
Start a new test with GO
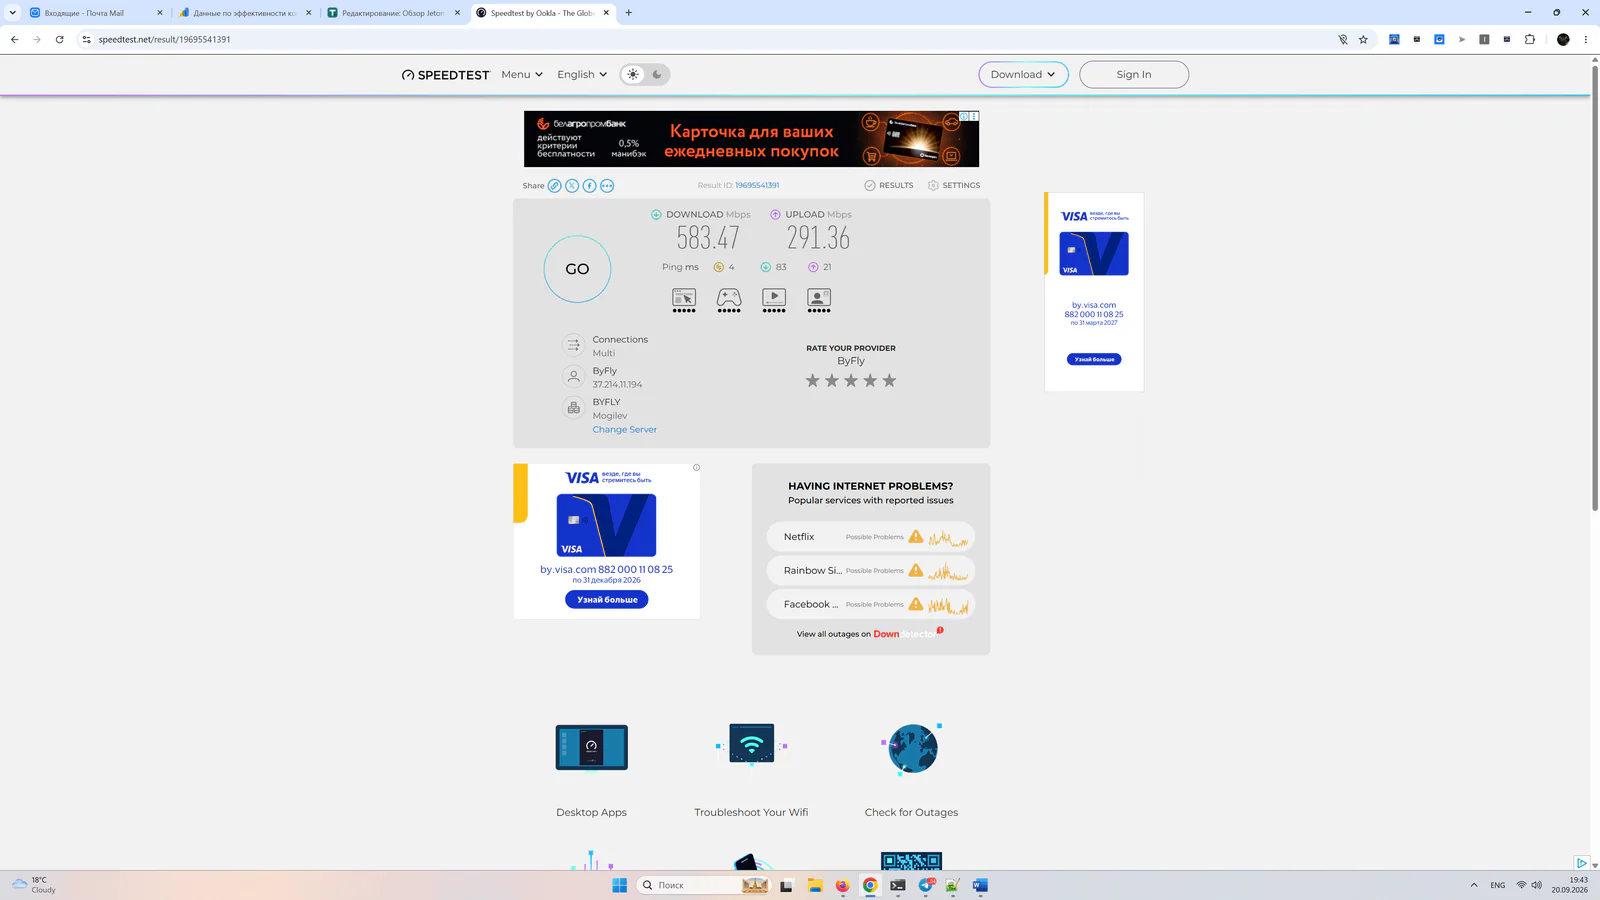coord(577,269)
